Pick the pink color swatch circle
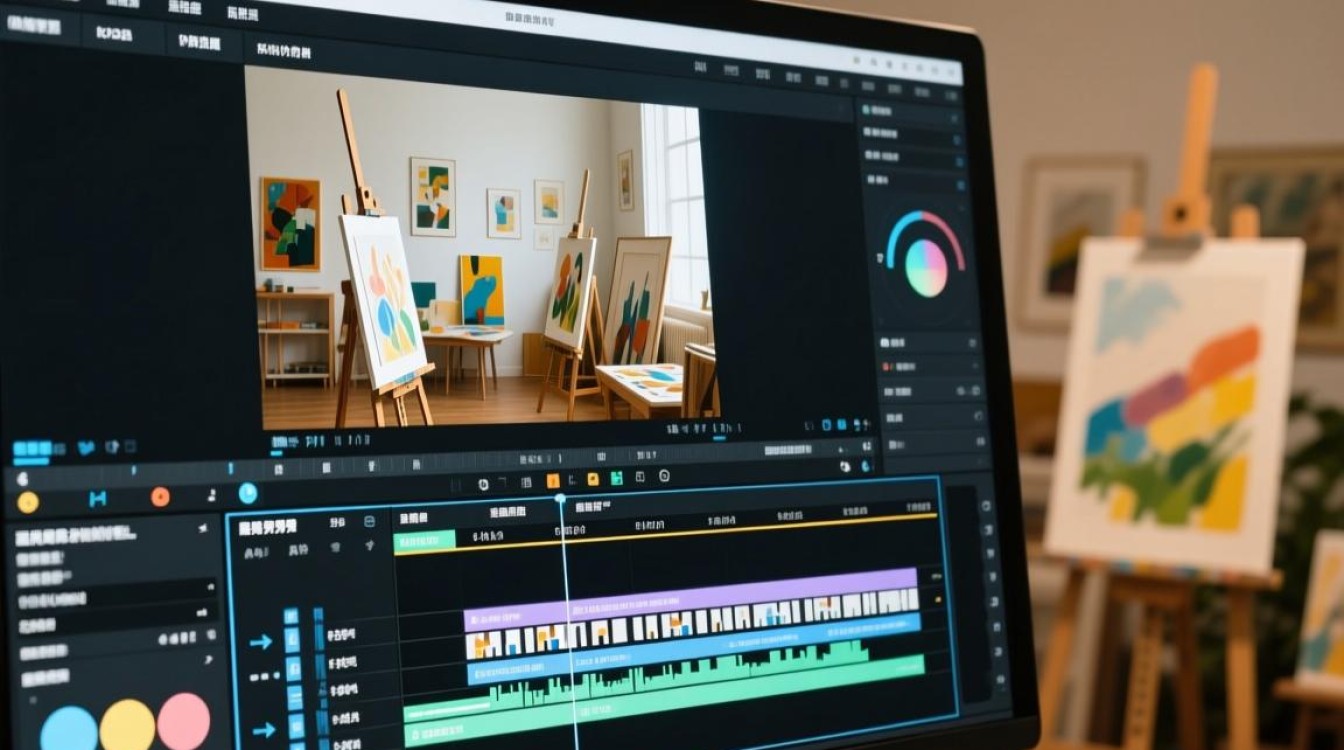 184,721
